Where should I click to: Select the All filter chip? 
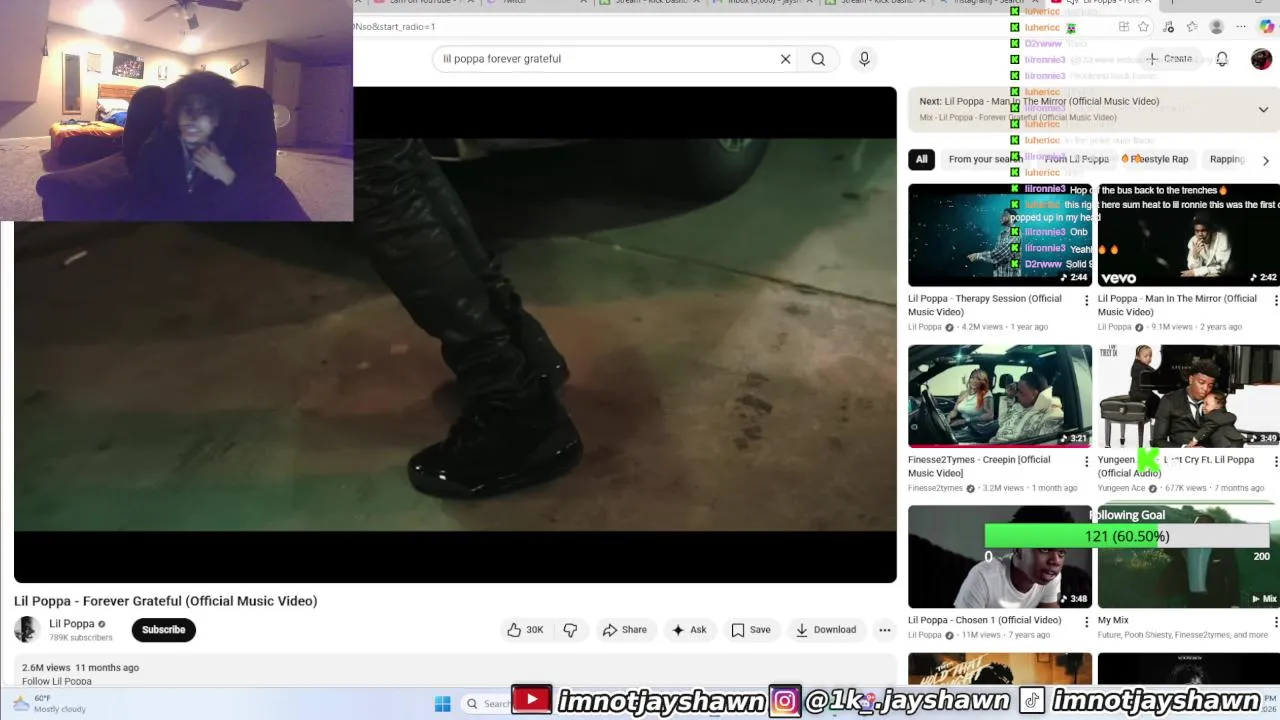(x=921, y=159)
